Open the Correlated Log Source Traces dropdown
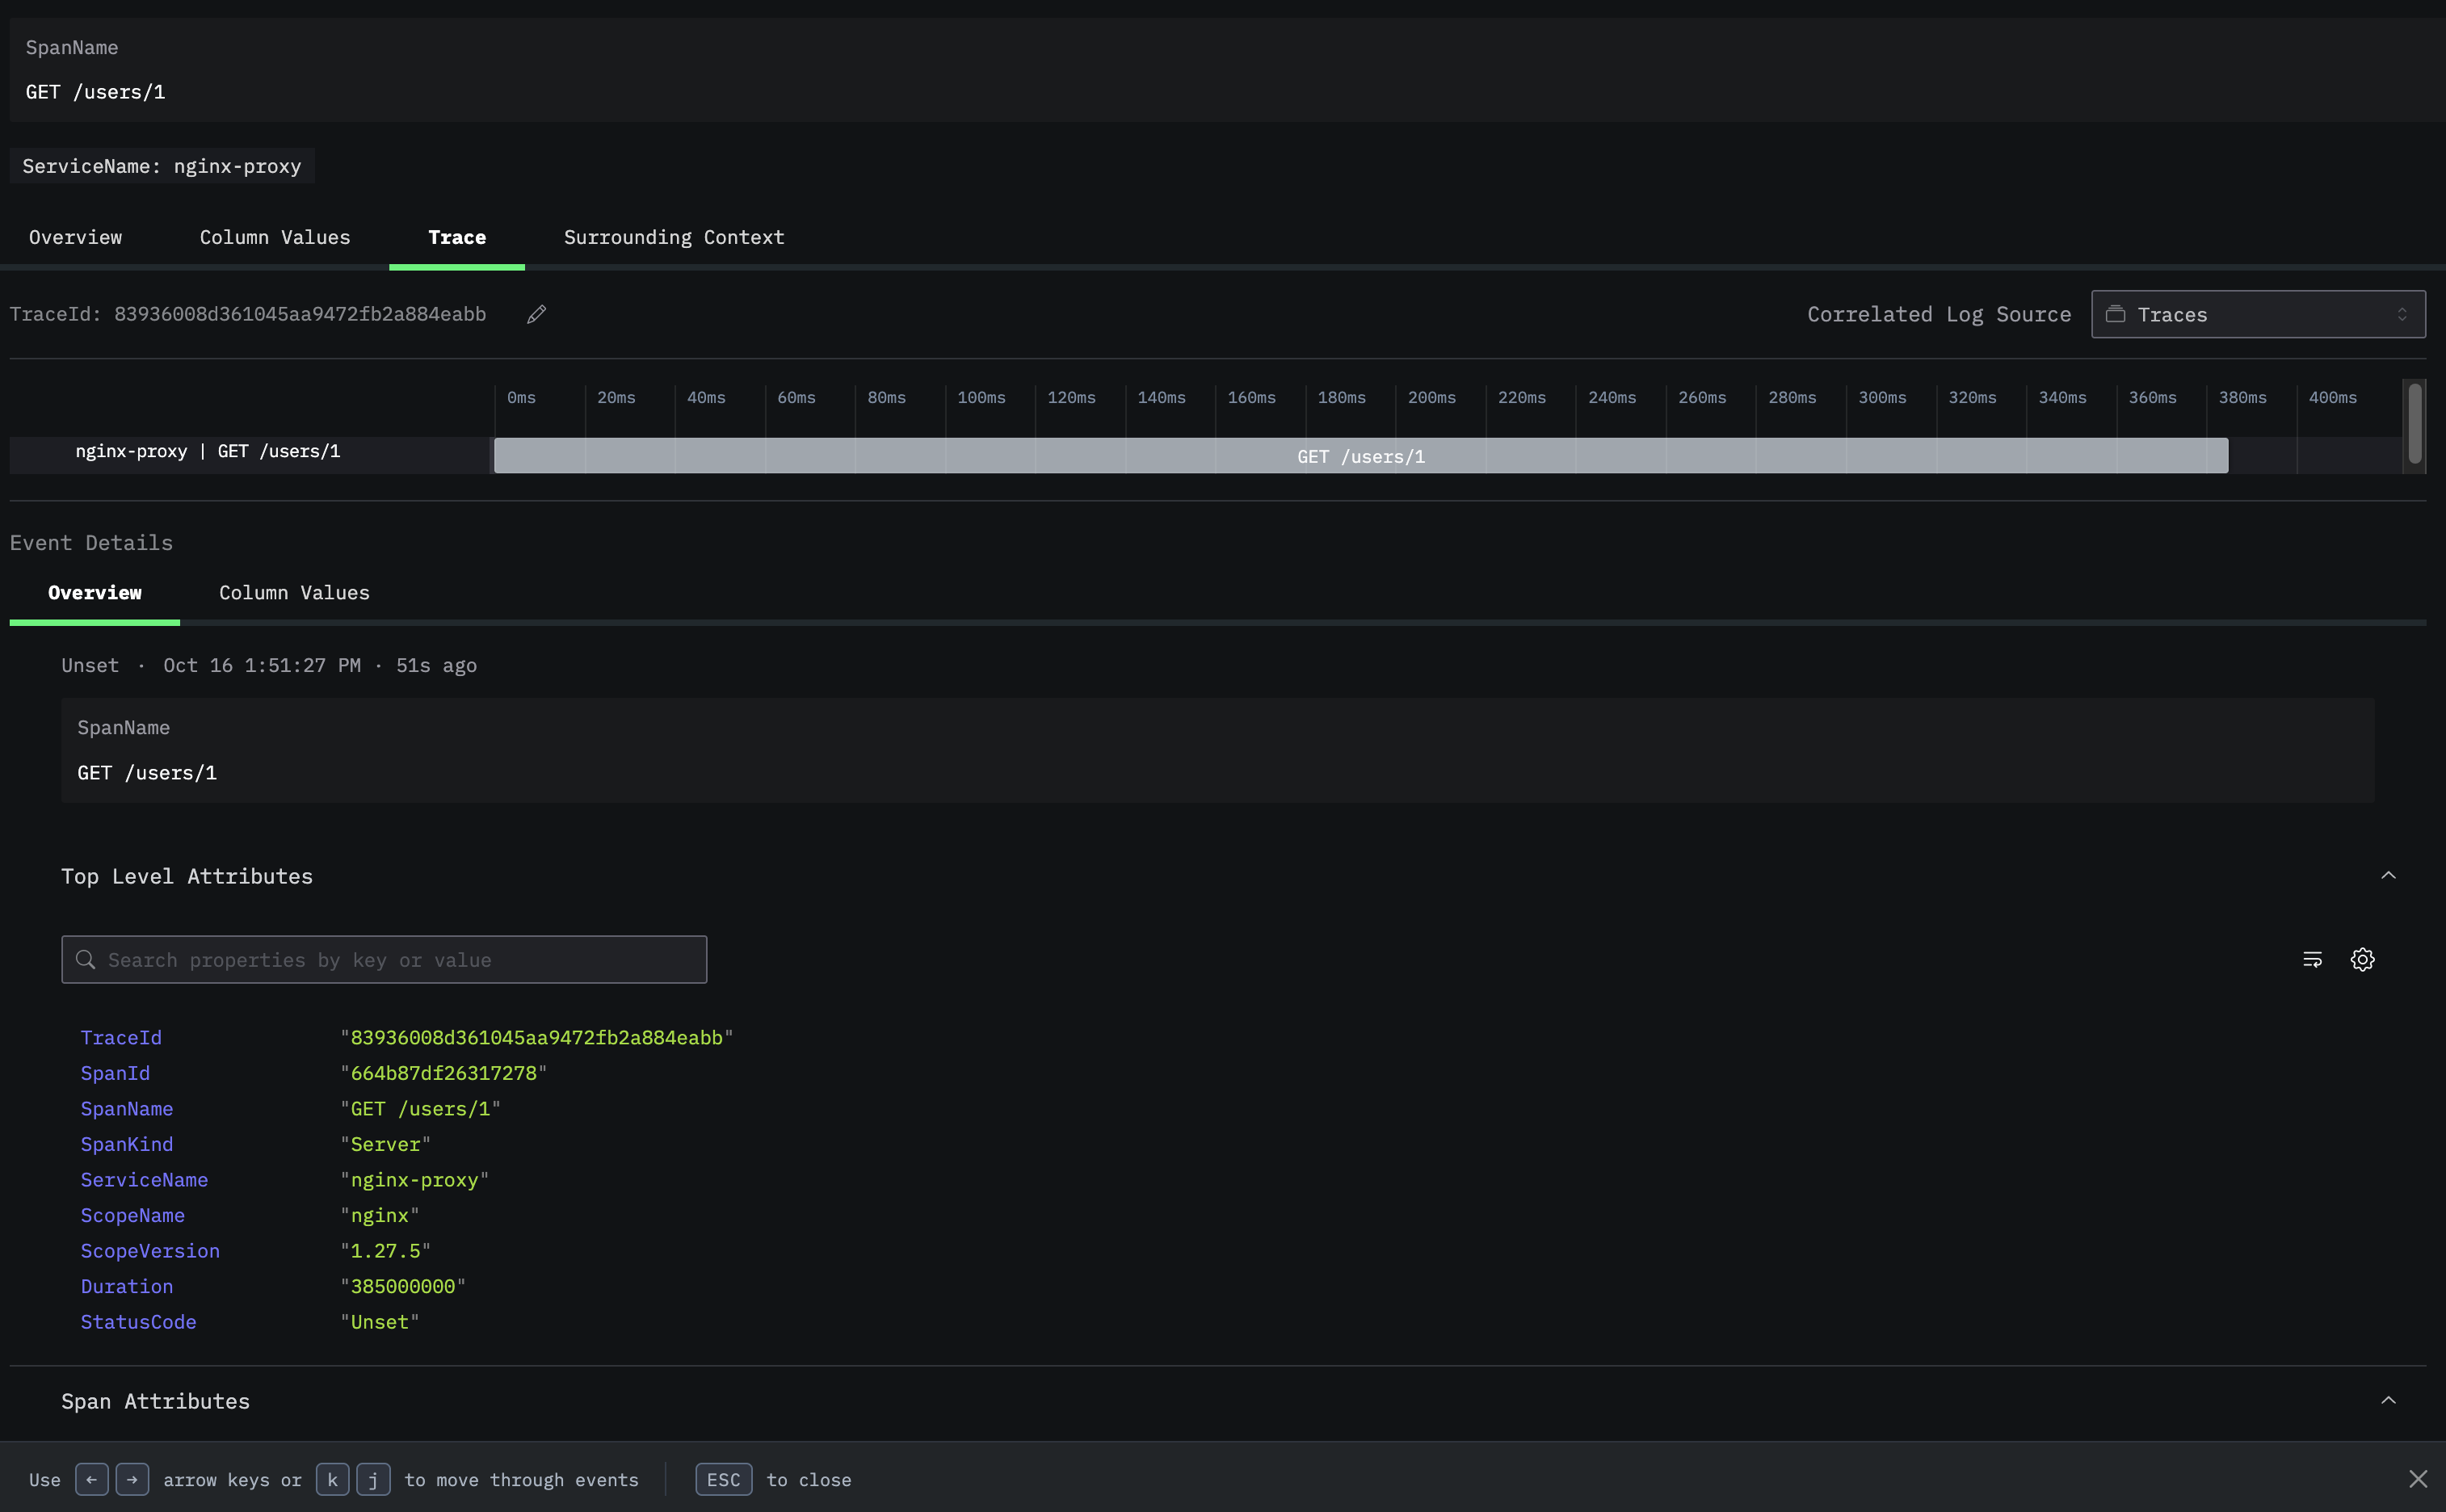This screenshot has width=2446, height=1512. coord(2258,314)
